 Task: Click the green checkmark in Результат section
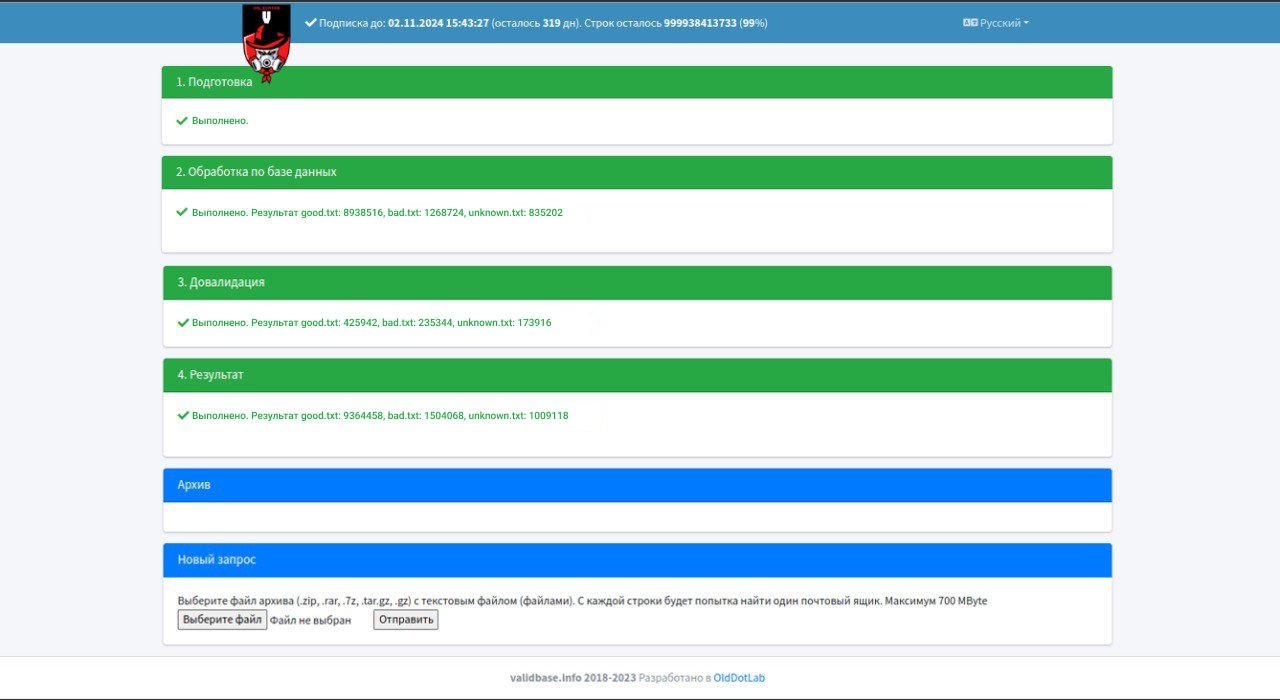pyautogui.click(x=183, y=415)
